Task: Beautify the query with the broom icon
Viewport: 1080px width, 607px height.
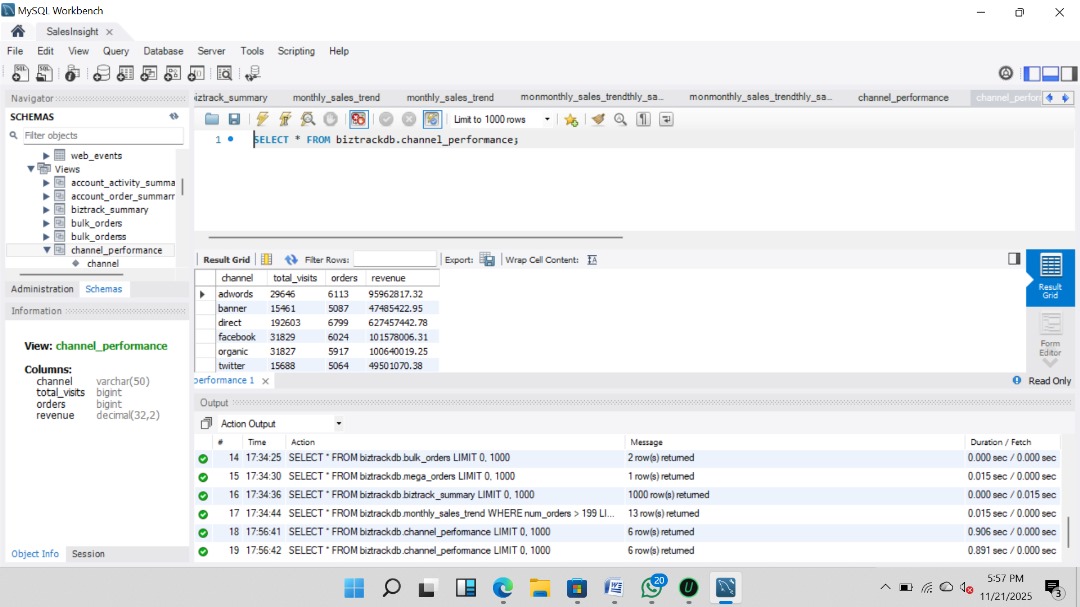Action: [x=598, y=119]
